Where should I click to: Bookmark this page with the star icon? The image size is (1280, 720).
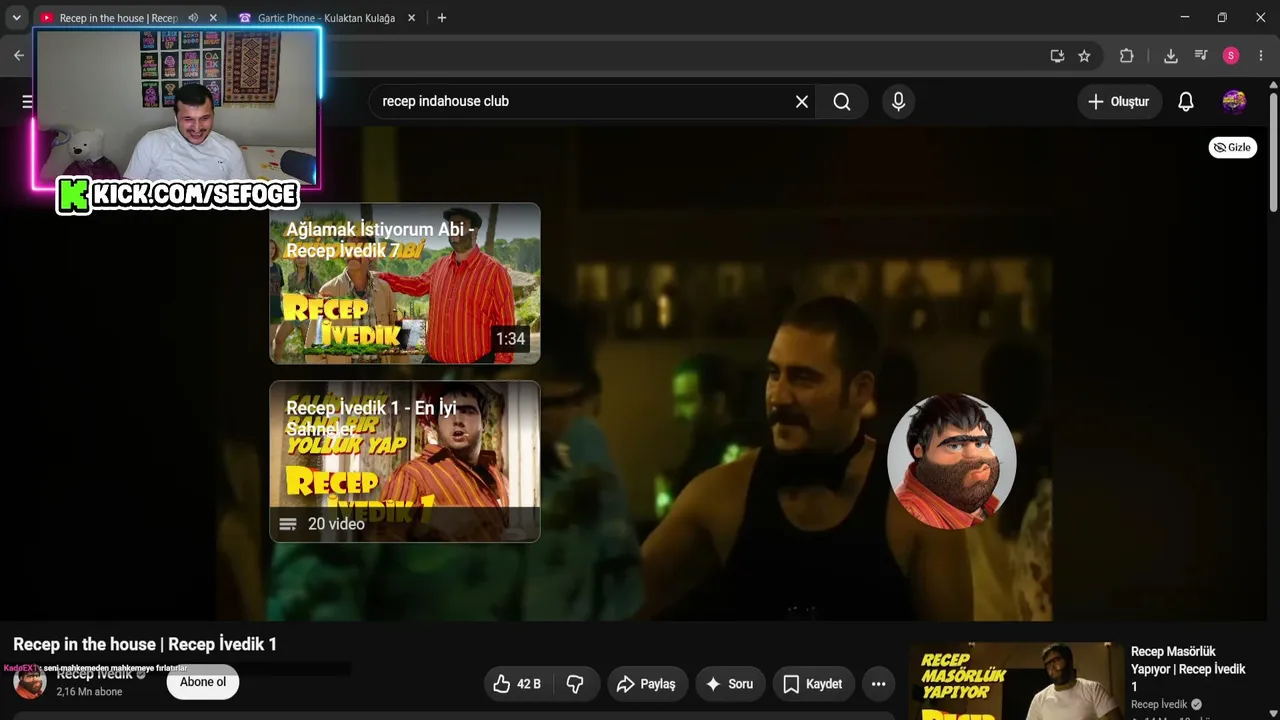pos(1084,56)
